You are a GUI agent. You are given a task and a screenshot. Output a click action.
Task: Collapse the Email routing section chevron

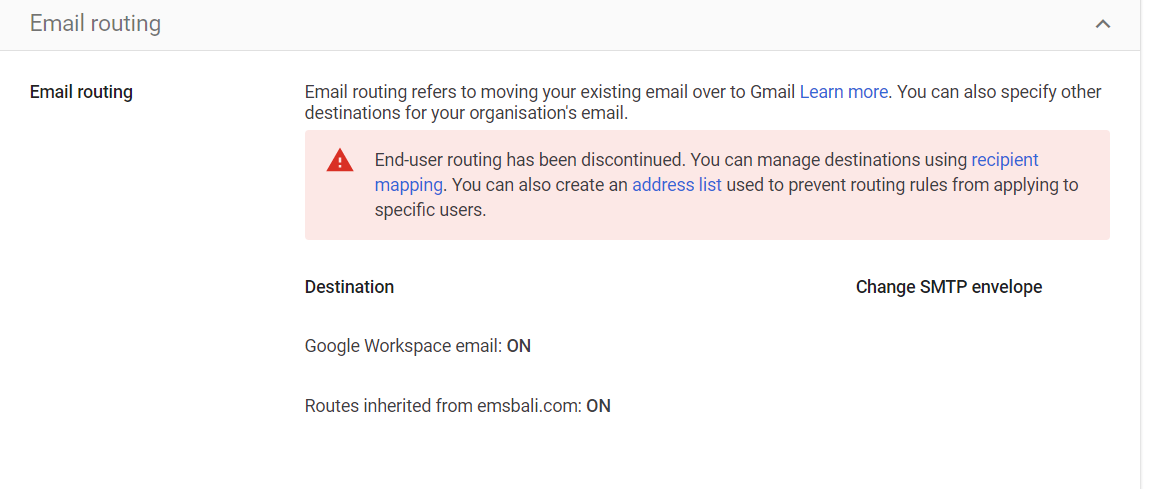click(x=1103, y=24)
